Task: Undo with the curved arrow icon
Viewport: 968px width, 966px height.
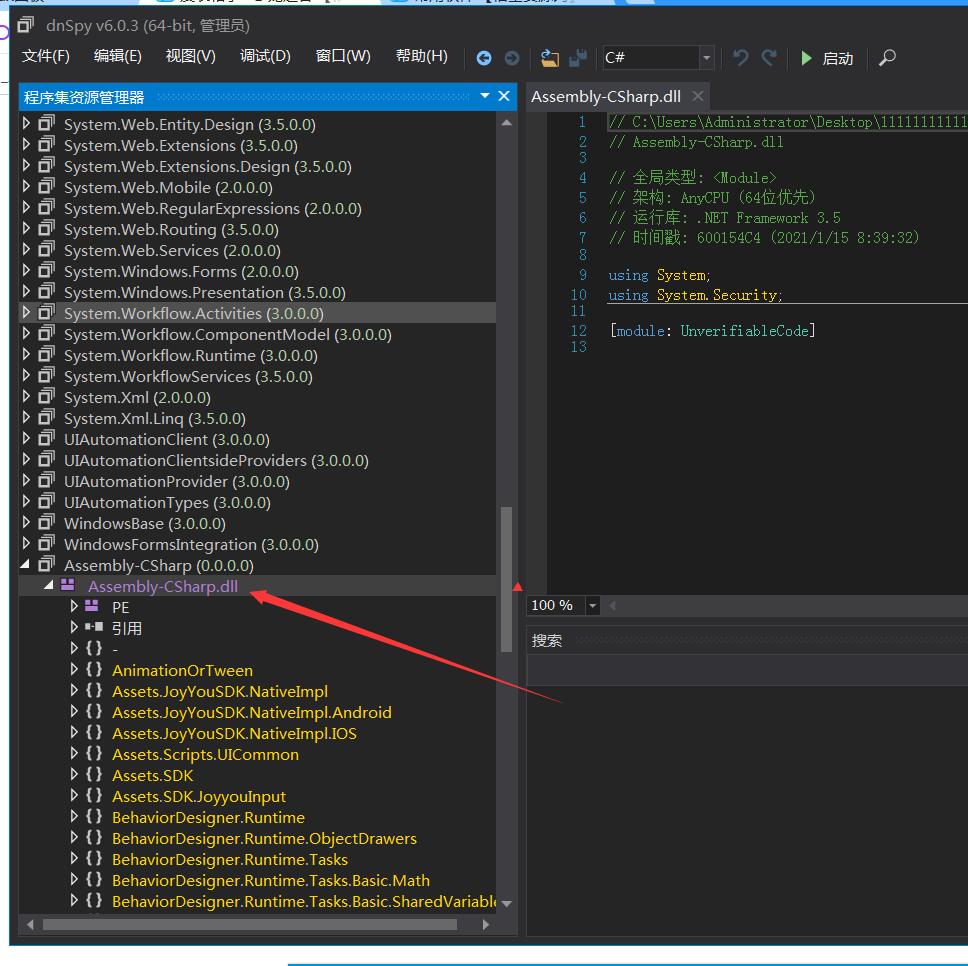Action: point(740,58)
